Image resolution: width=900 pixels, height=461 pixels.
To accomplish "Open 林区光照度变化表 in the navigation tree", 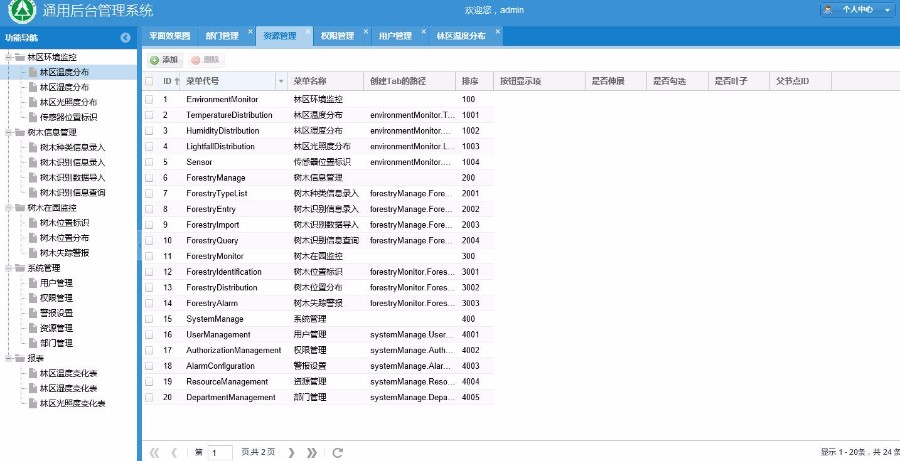I will 72,403.
